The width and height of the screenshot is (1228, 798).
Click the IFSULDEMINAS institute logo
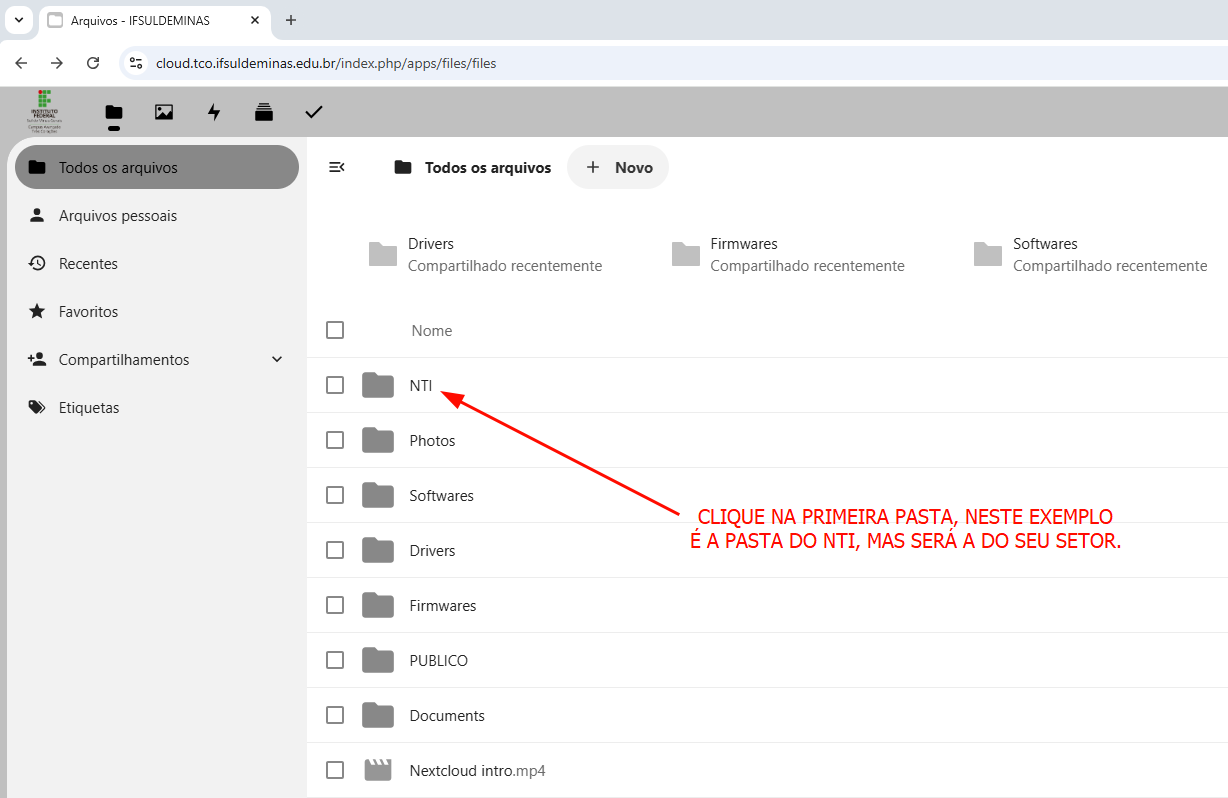click(x=44, y=111)
